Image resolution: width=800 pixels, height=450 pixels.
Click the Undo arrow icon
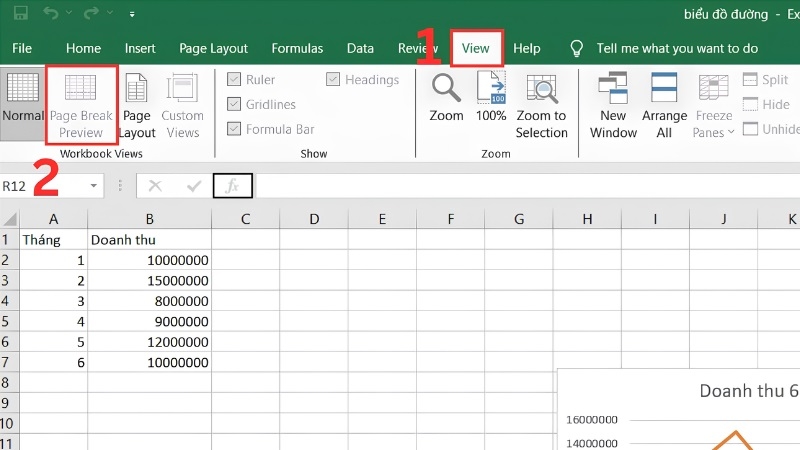click(x=51, y=13)
